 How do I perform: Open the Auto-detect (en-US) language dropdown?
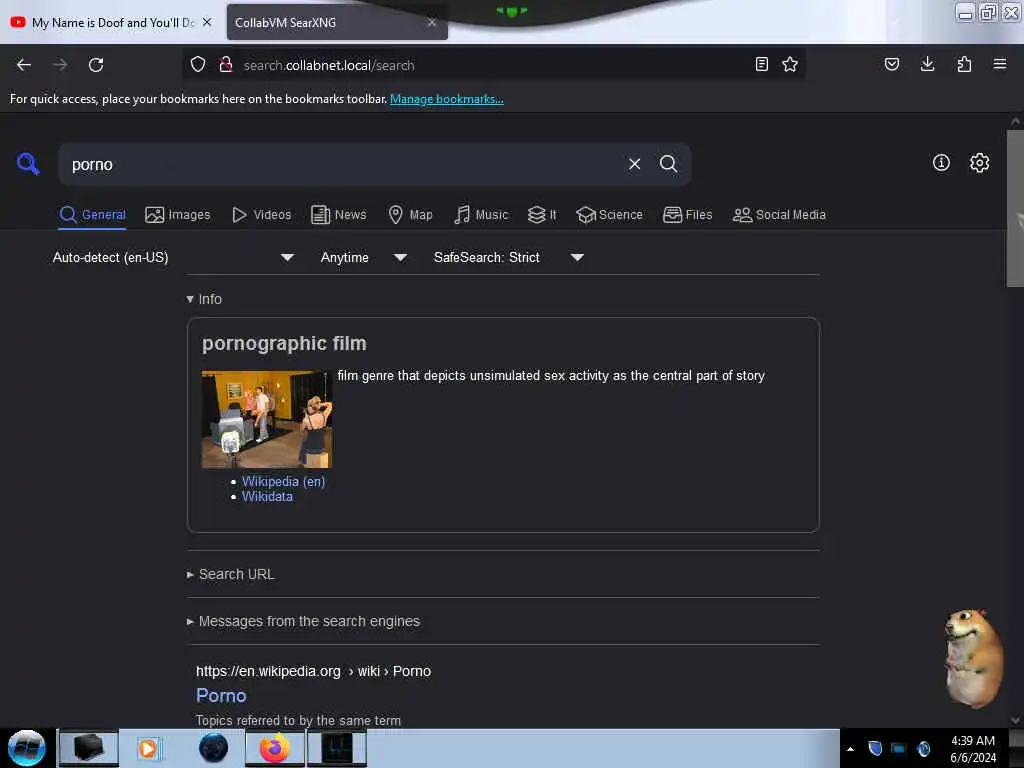point(173,257)
